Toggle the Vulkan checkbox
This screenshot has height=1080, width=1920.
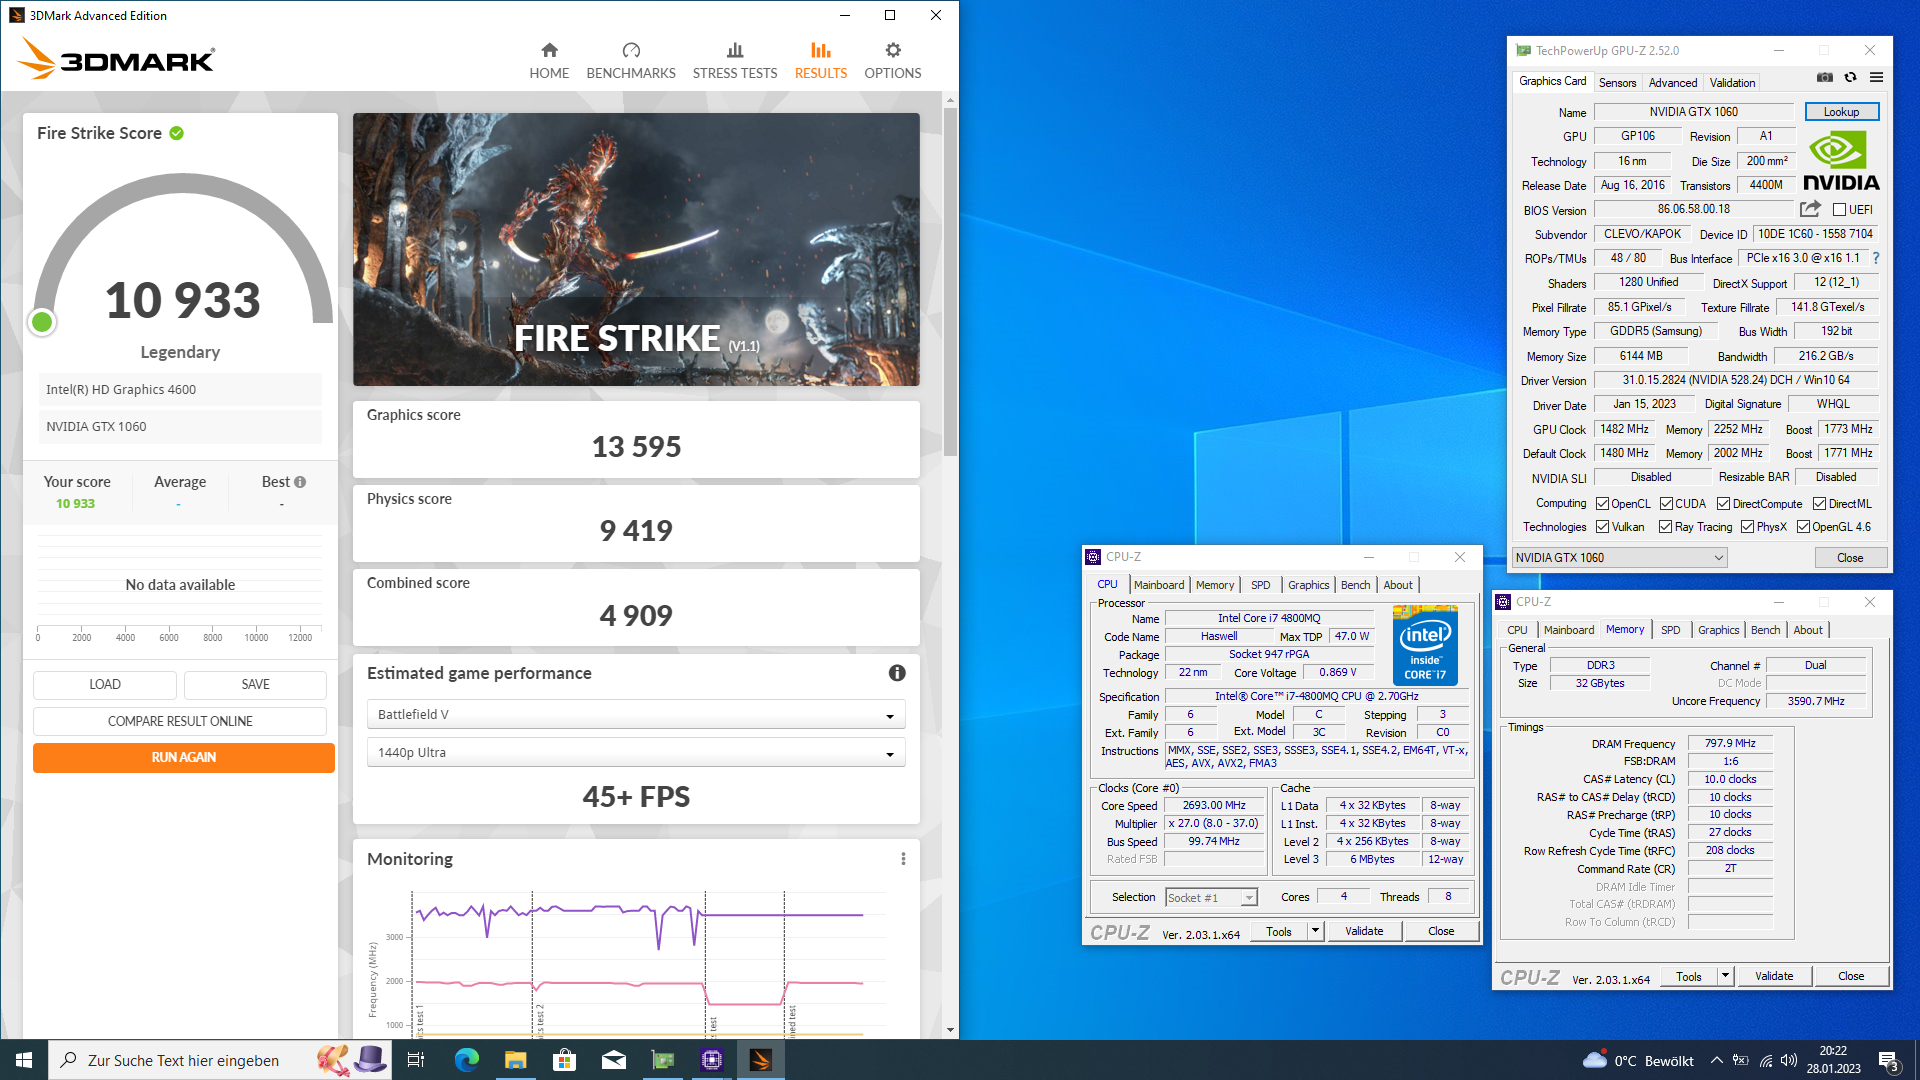point(1602,527)
